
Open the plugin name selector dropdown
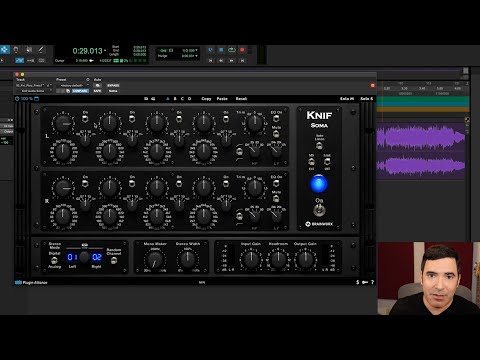(34, 91)
